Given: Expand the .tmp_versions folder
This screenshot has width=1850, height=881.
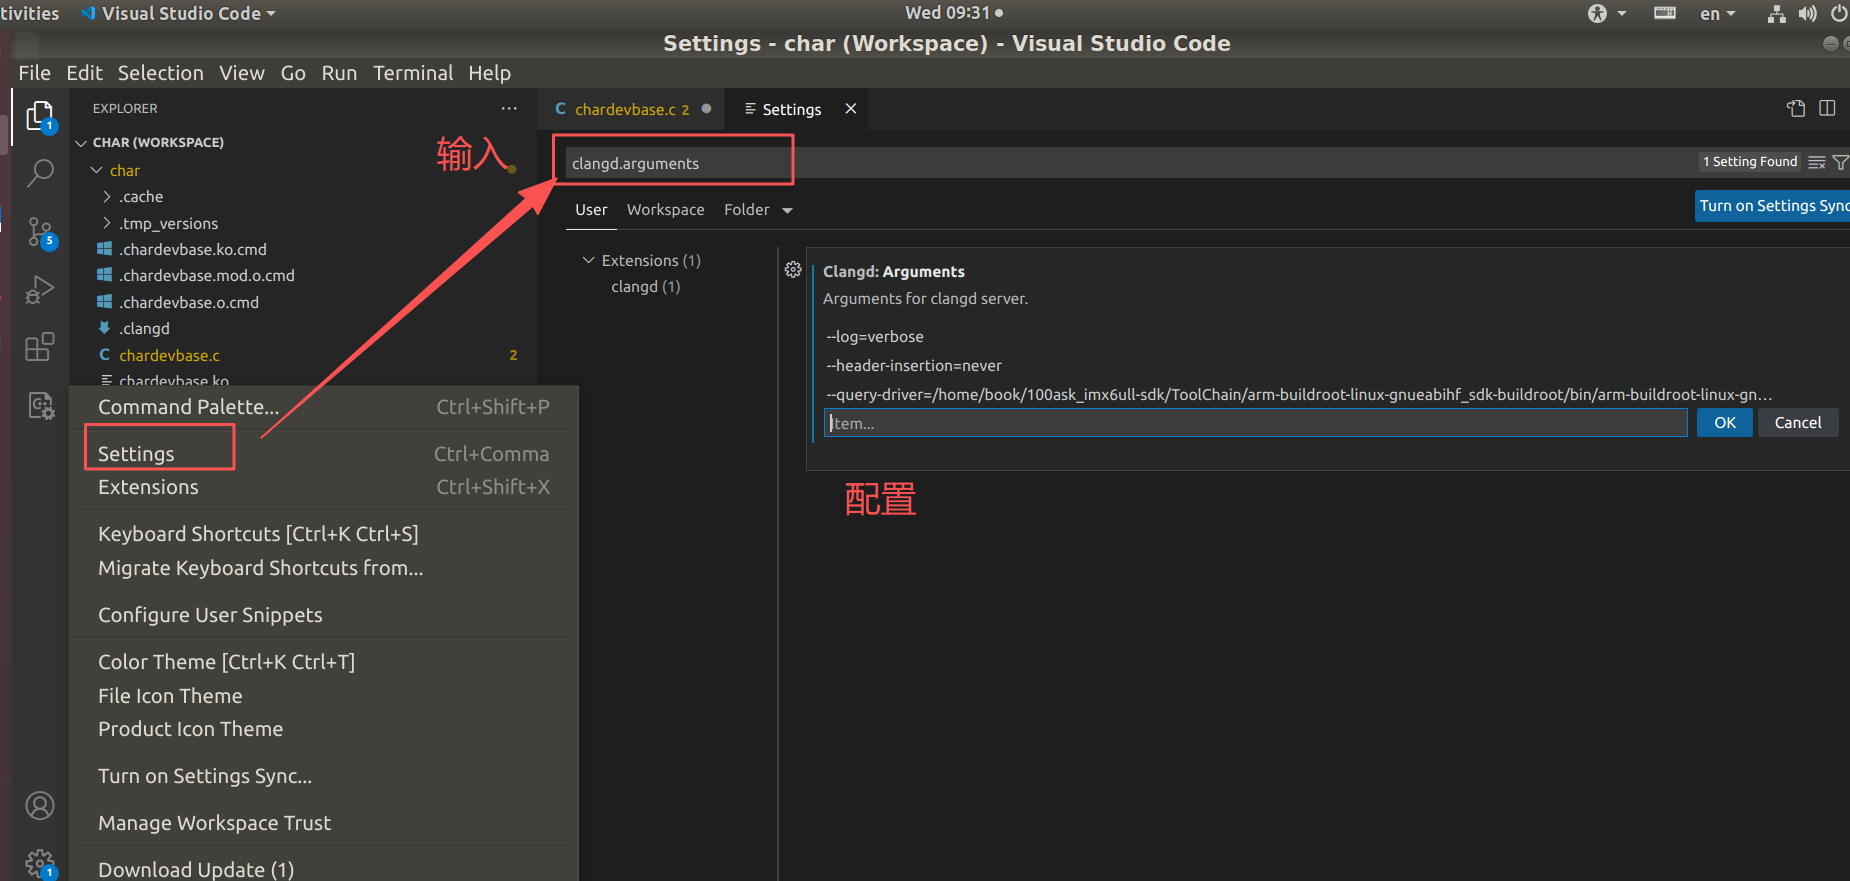Looking at the screenshot, I should (x=159, y=223).
